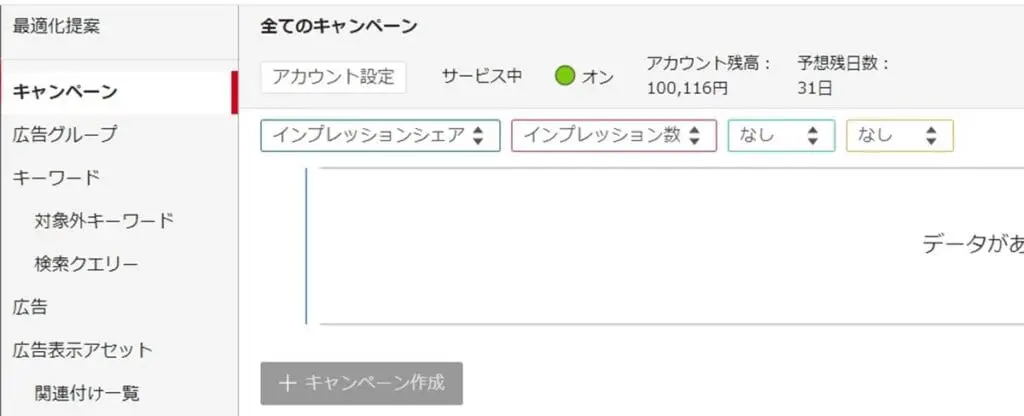The height and width of the screenshot is (416, 1024).
Task: Open the インプレッションシェア metric dropdown
Action: coord(380,136)
